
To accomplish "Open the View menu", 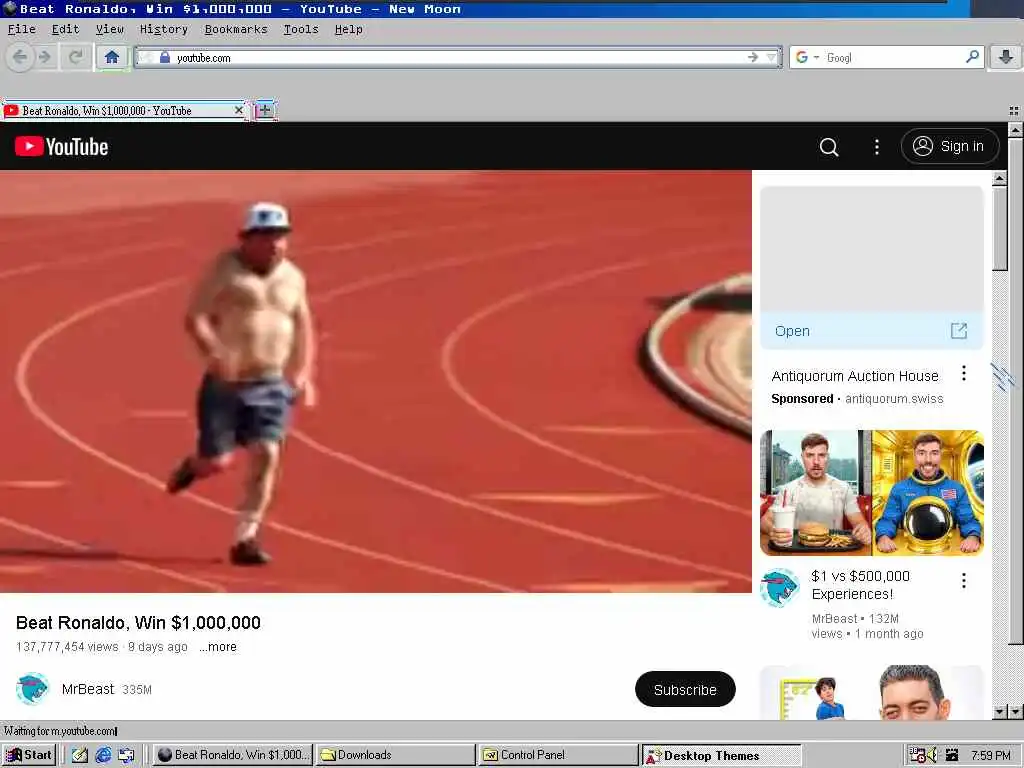I will point(110,29).
